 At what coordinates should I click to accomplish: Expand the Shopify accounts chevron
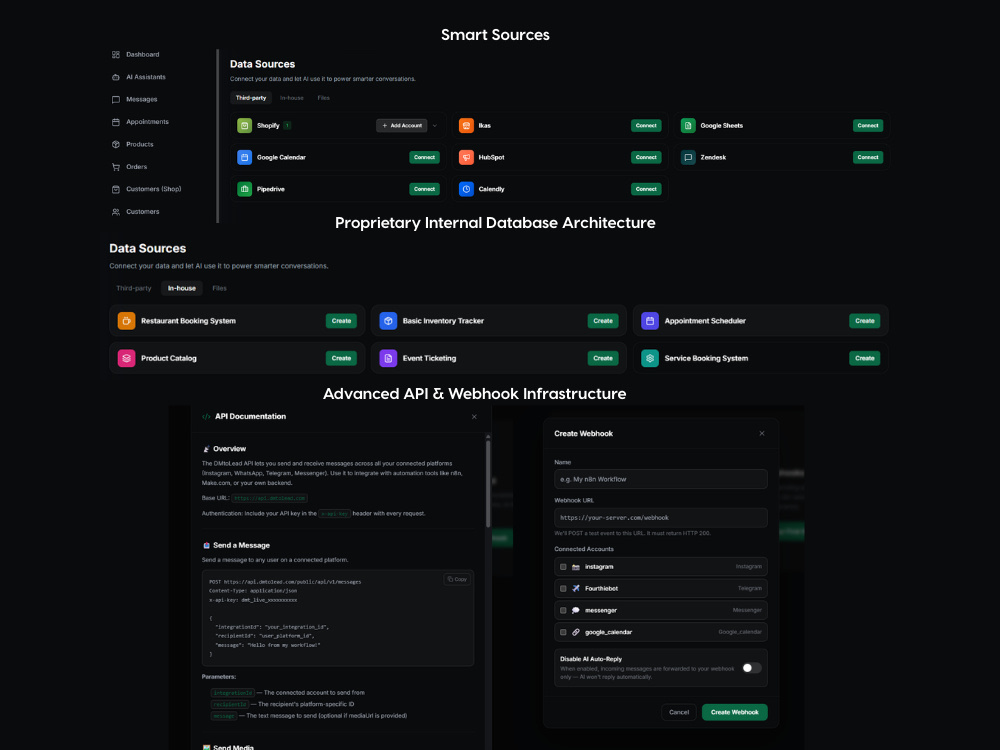[x=435, y=126]
